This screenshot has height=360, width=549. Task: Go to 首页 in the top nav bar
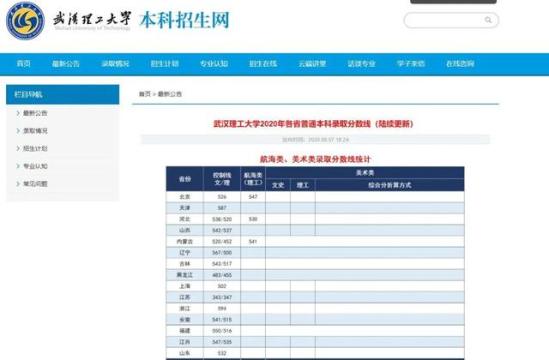coord(23,63)
